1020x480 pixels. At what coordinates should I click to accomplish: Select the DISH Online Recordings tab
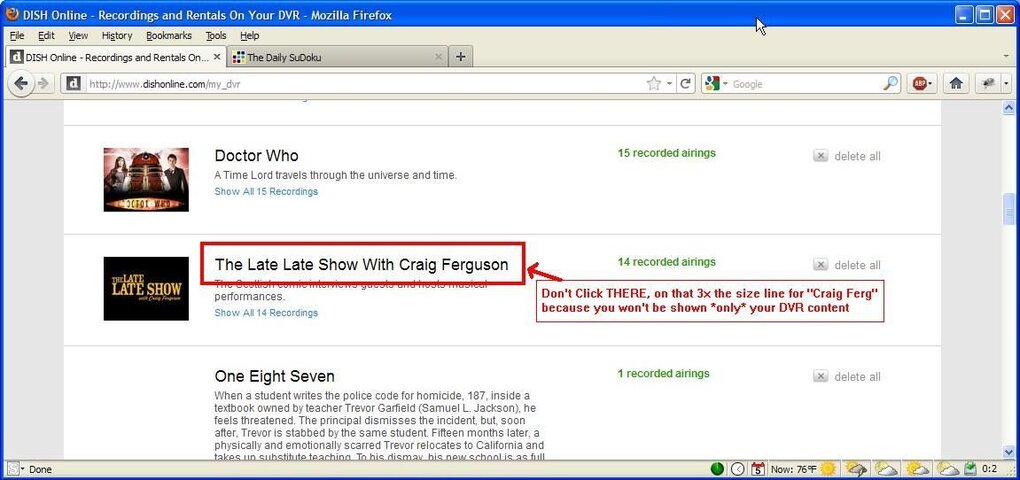(x=117, y=57)
